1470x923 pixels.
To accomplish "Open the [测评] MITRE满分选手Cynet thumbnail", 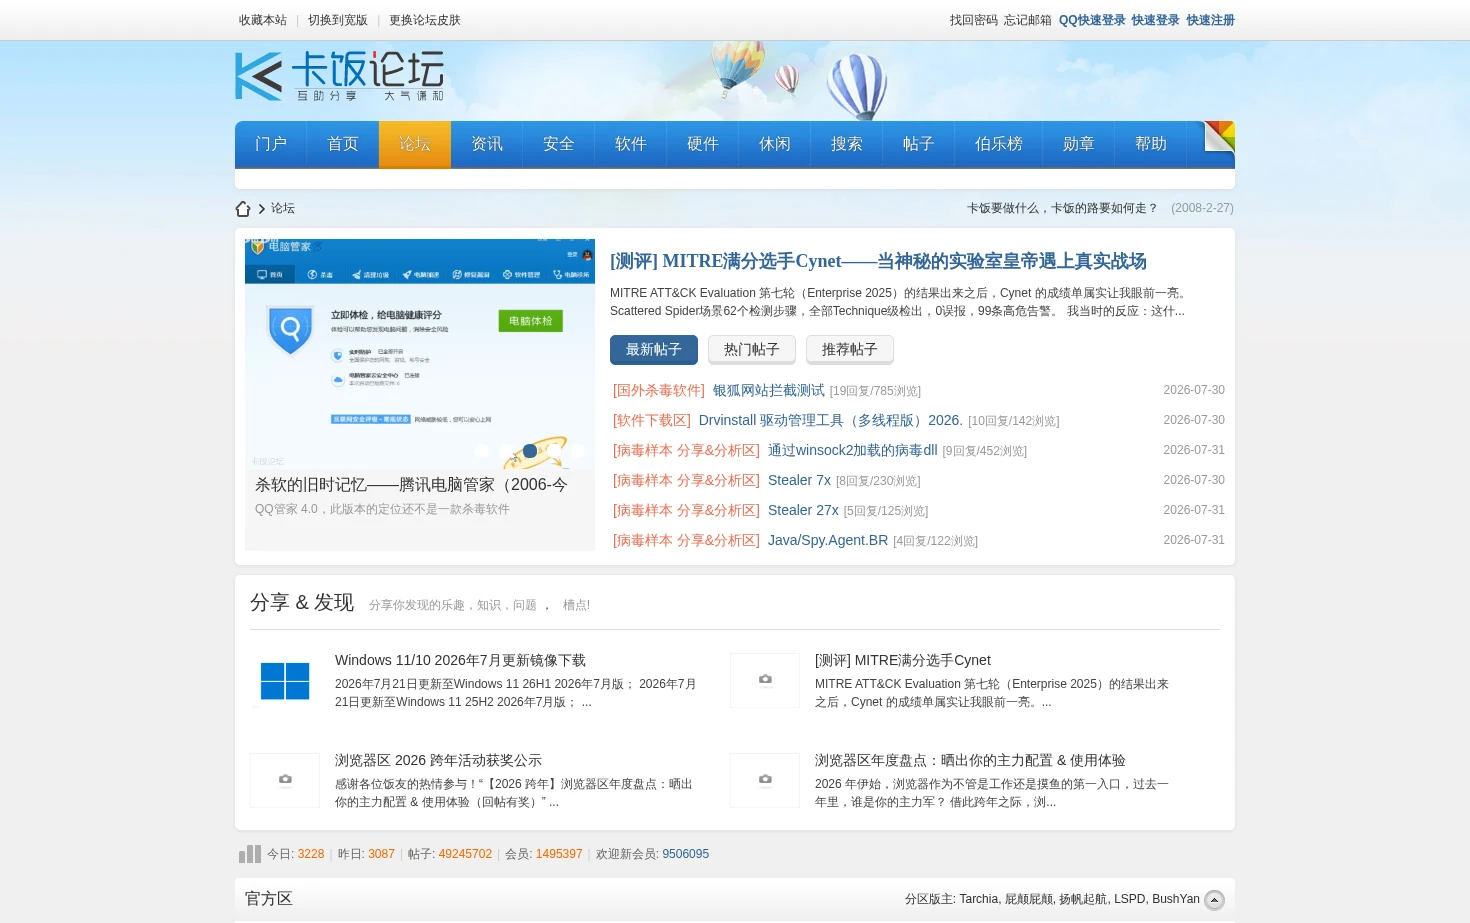I will (765, 681).
